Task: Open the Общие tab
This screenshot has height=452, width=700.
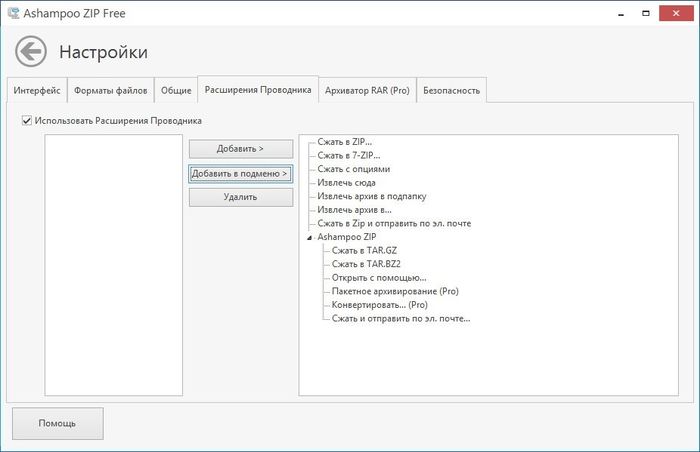Action: point(176,91)
